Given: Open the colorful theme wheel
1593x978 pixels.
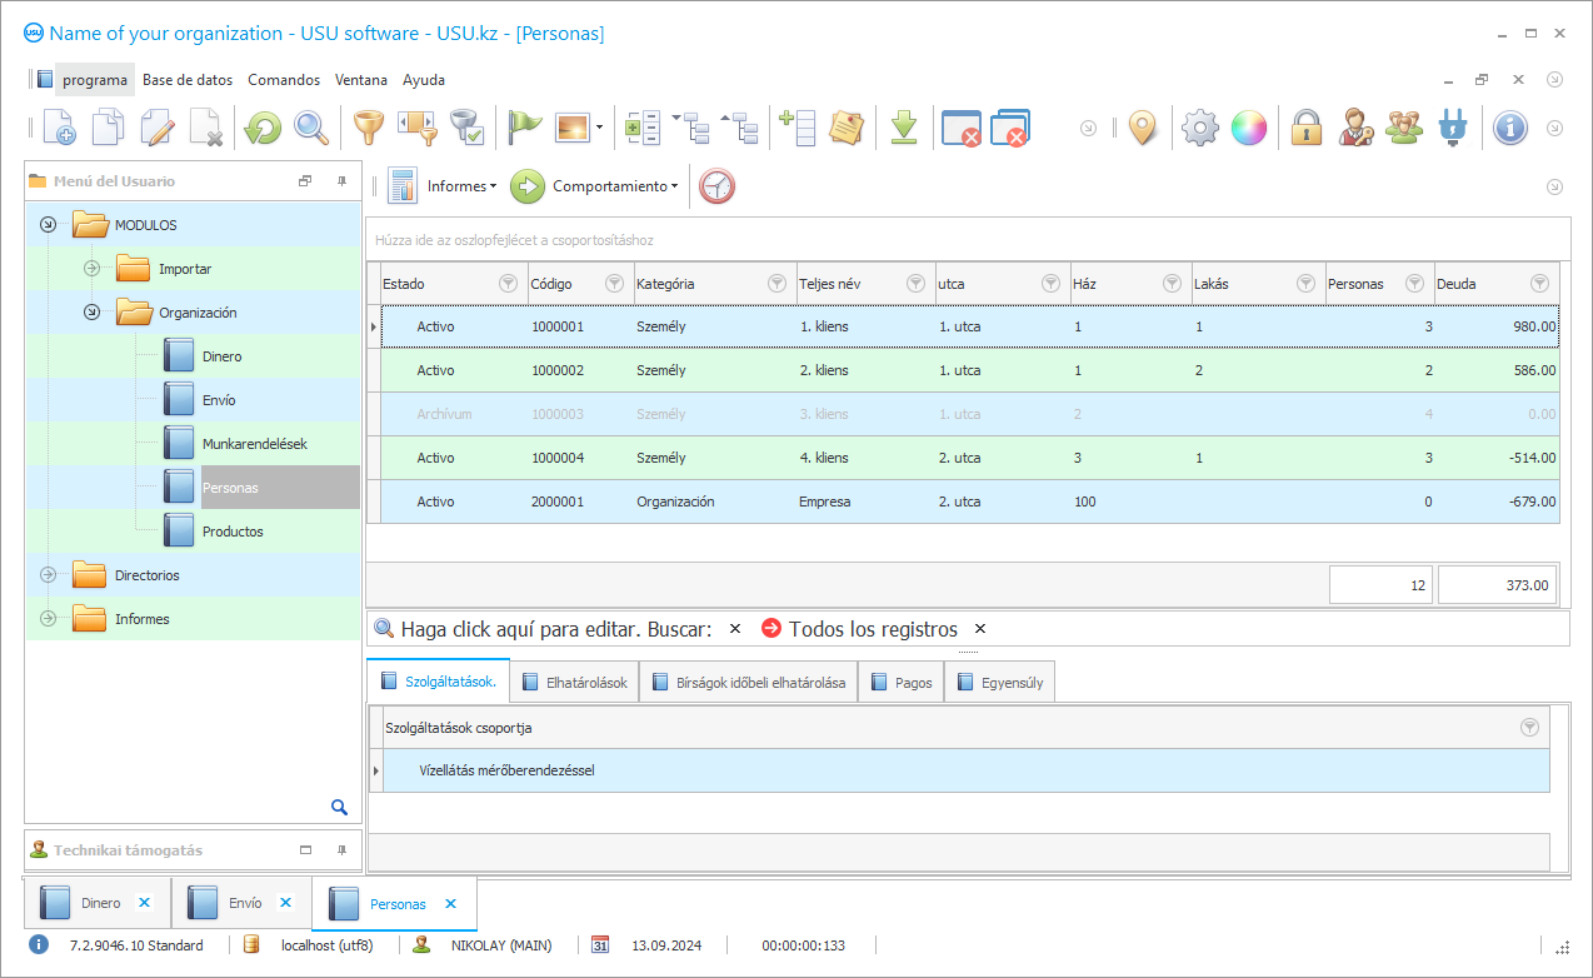Looking at the screenshot, I should 1249,128.
